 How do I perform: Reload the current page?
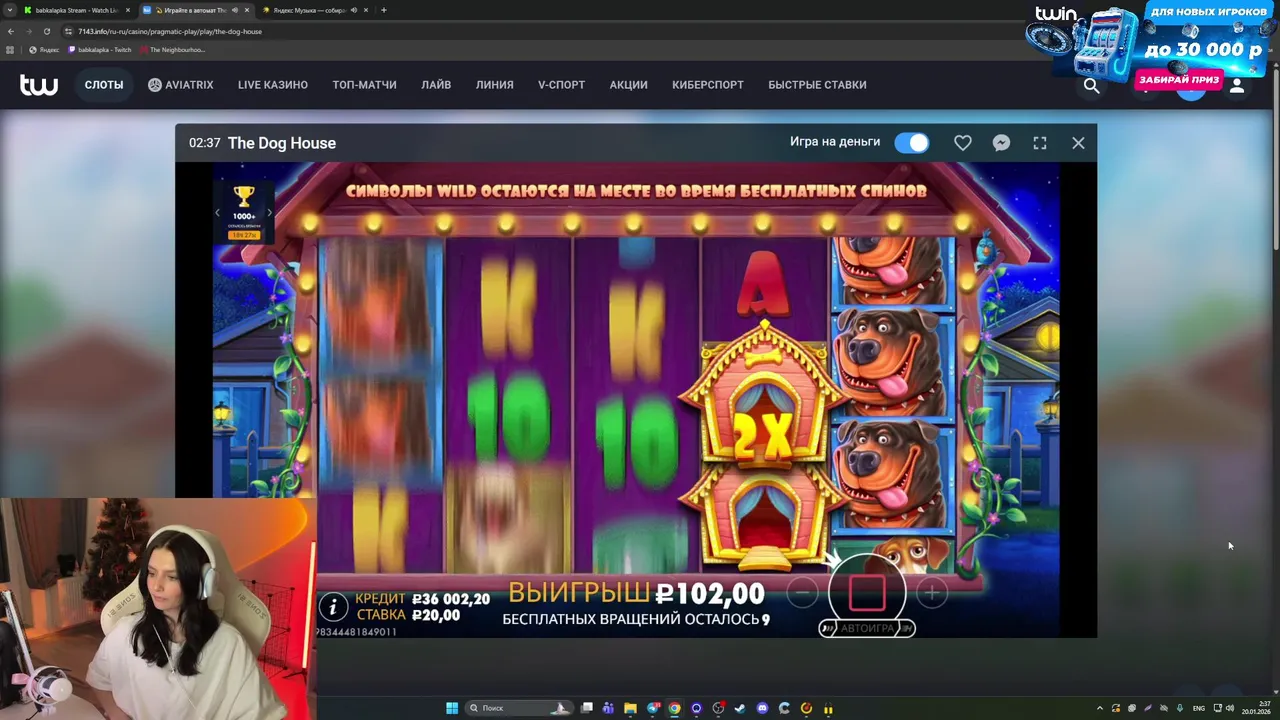pyautogui.click(x=46, y=31)
